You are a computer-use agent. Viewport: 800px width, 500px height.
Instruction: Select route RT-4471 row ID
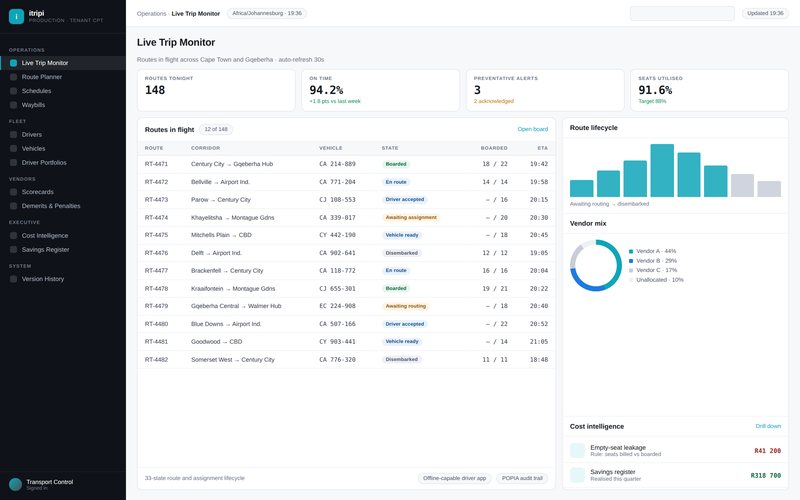click(156, 164)
